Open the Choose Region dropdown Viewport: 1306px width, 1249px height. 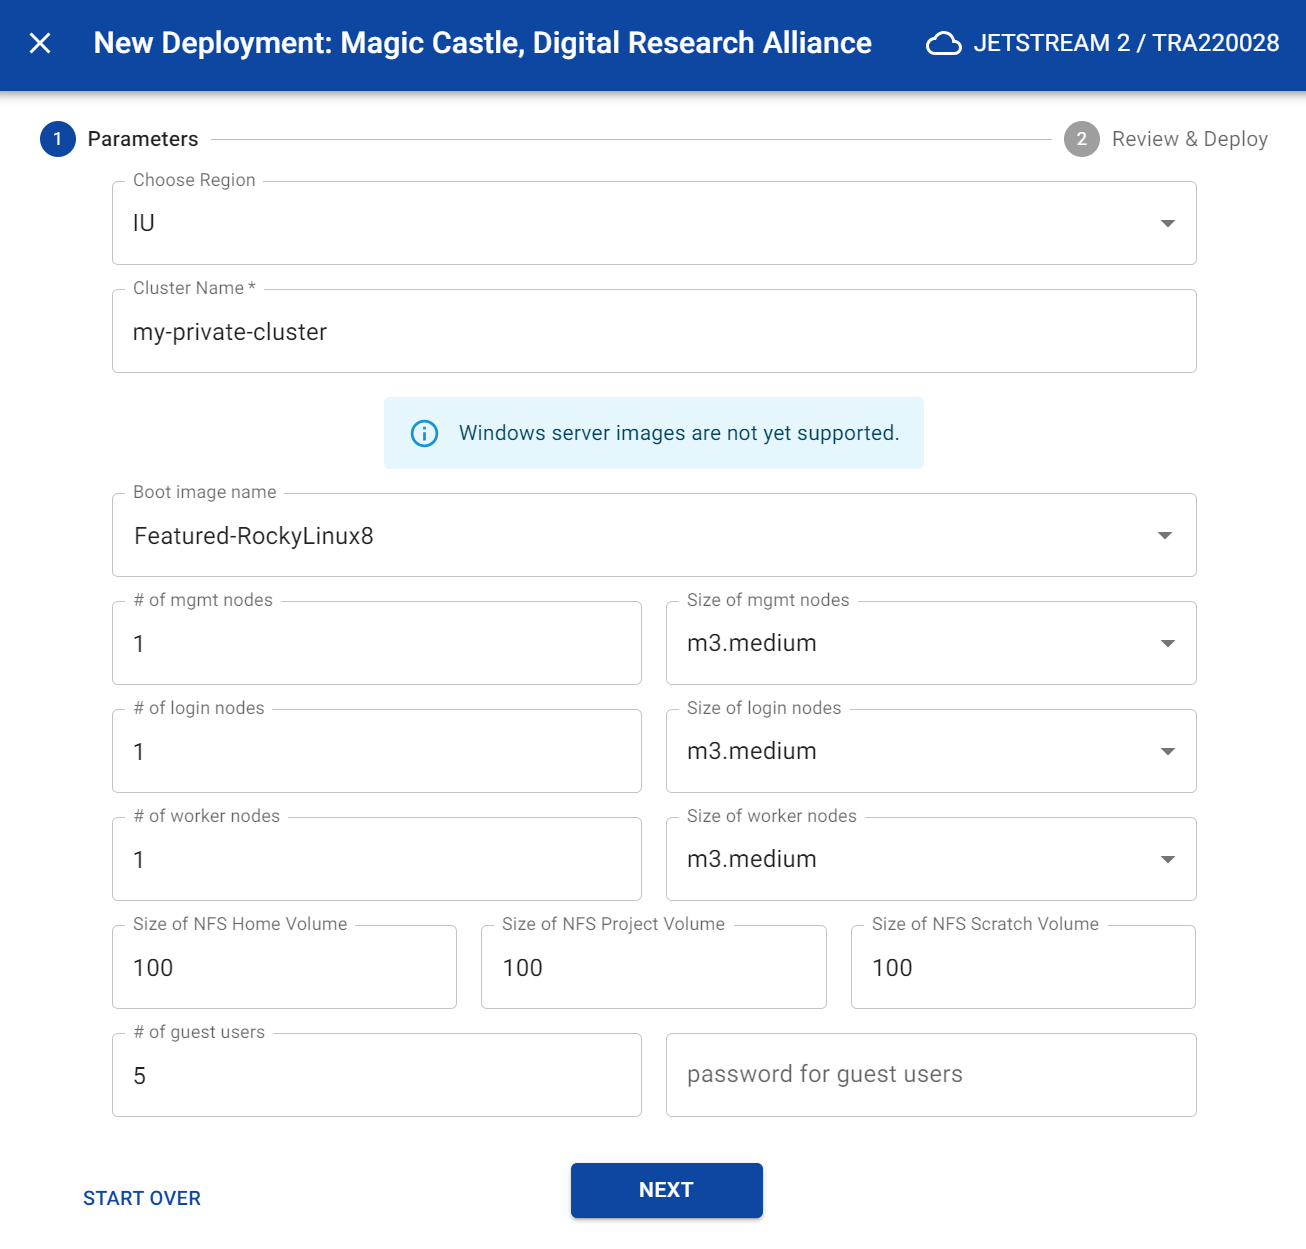click(x=654, y=223)
